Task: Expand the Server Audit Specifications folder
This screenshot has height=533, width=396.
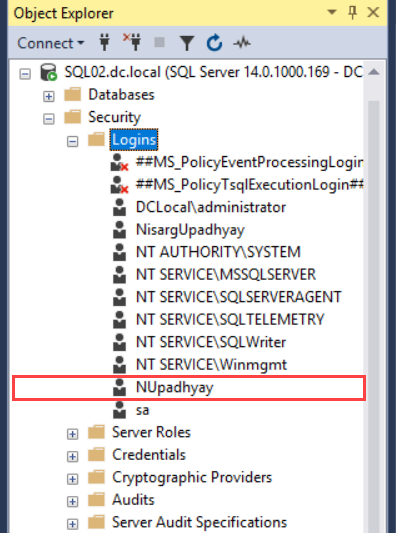Action: click(72, 524)
